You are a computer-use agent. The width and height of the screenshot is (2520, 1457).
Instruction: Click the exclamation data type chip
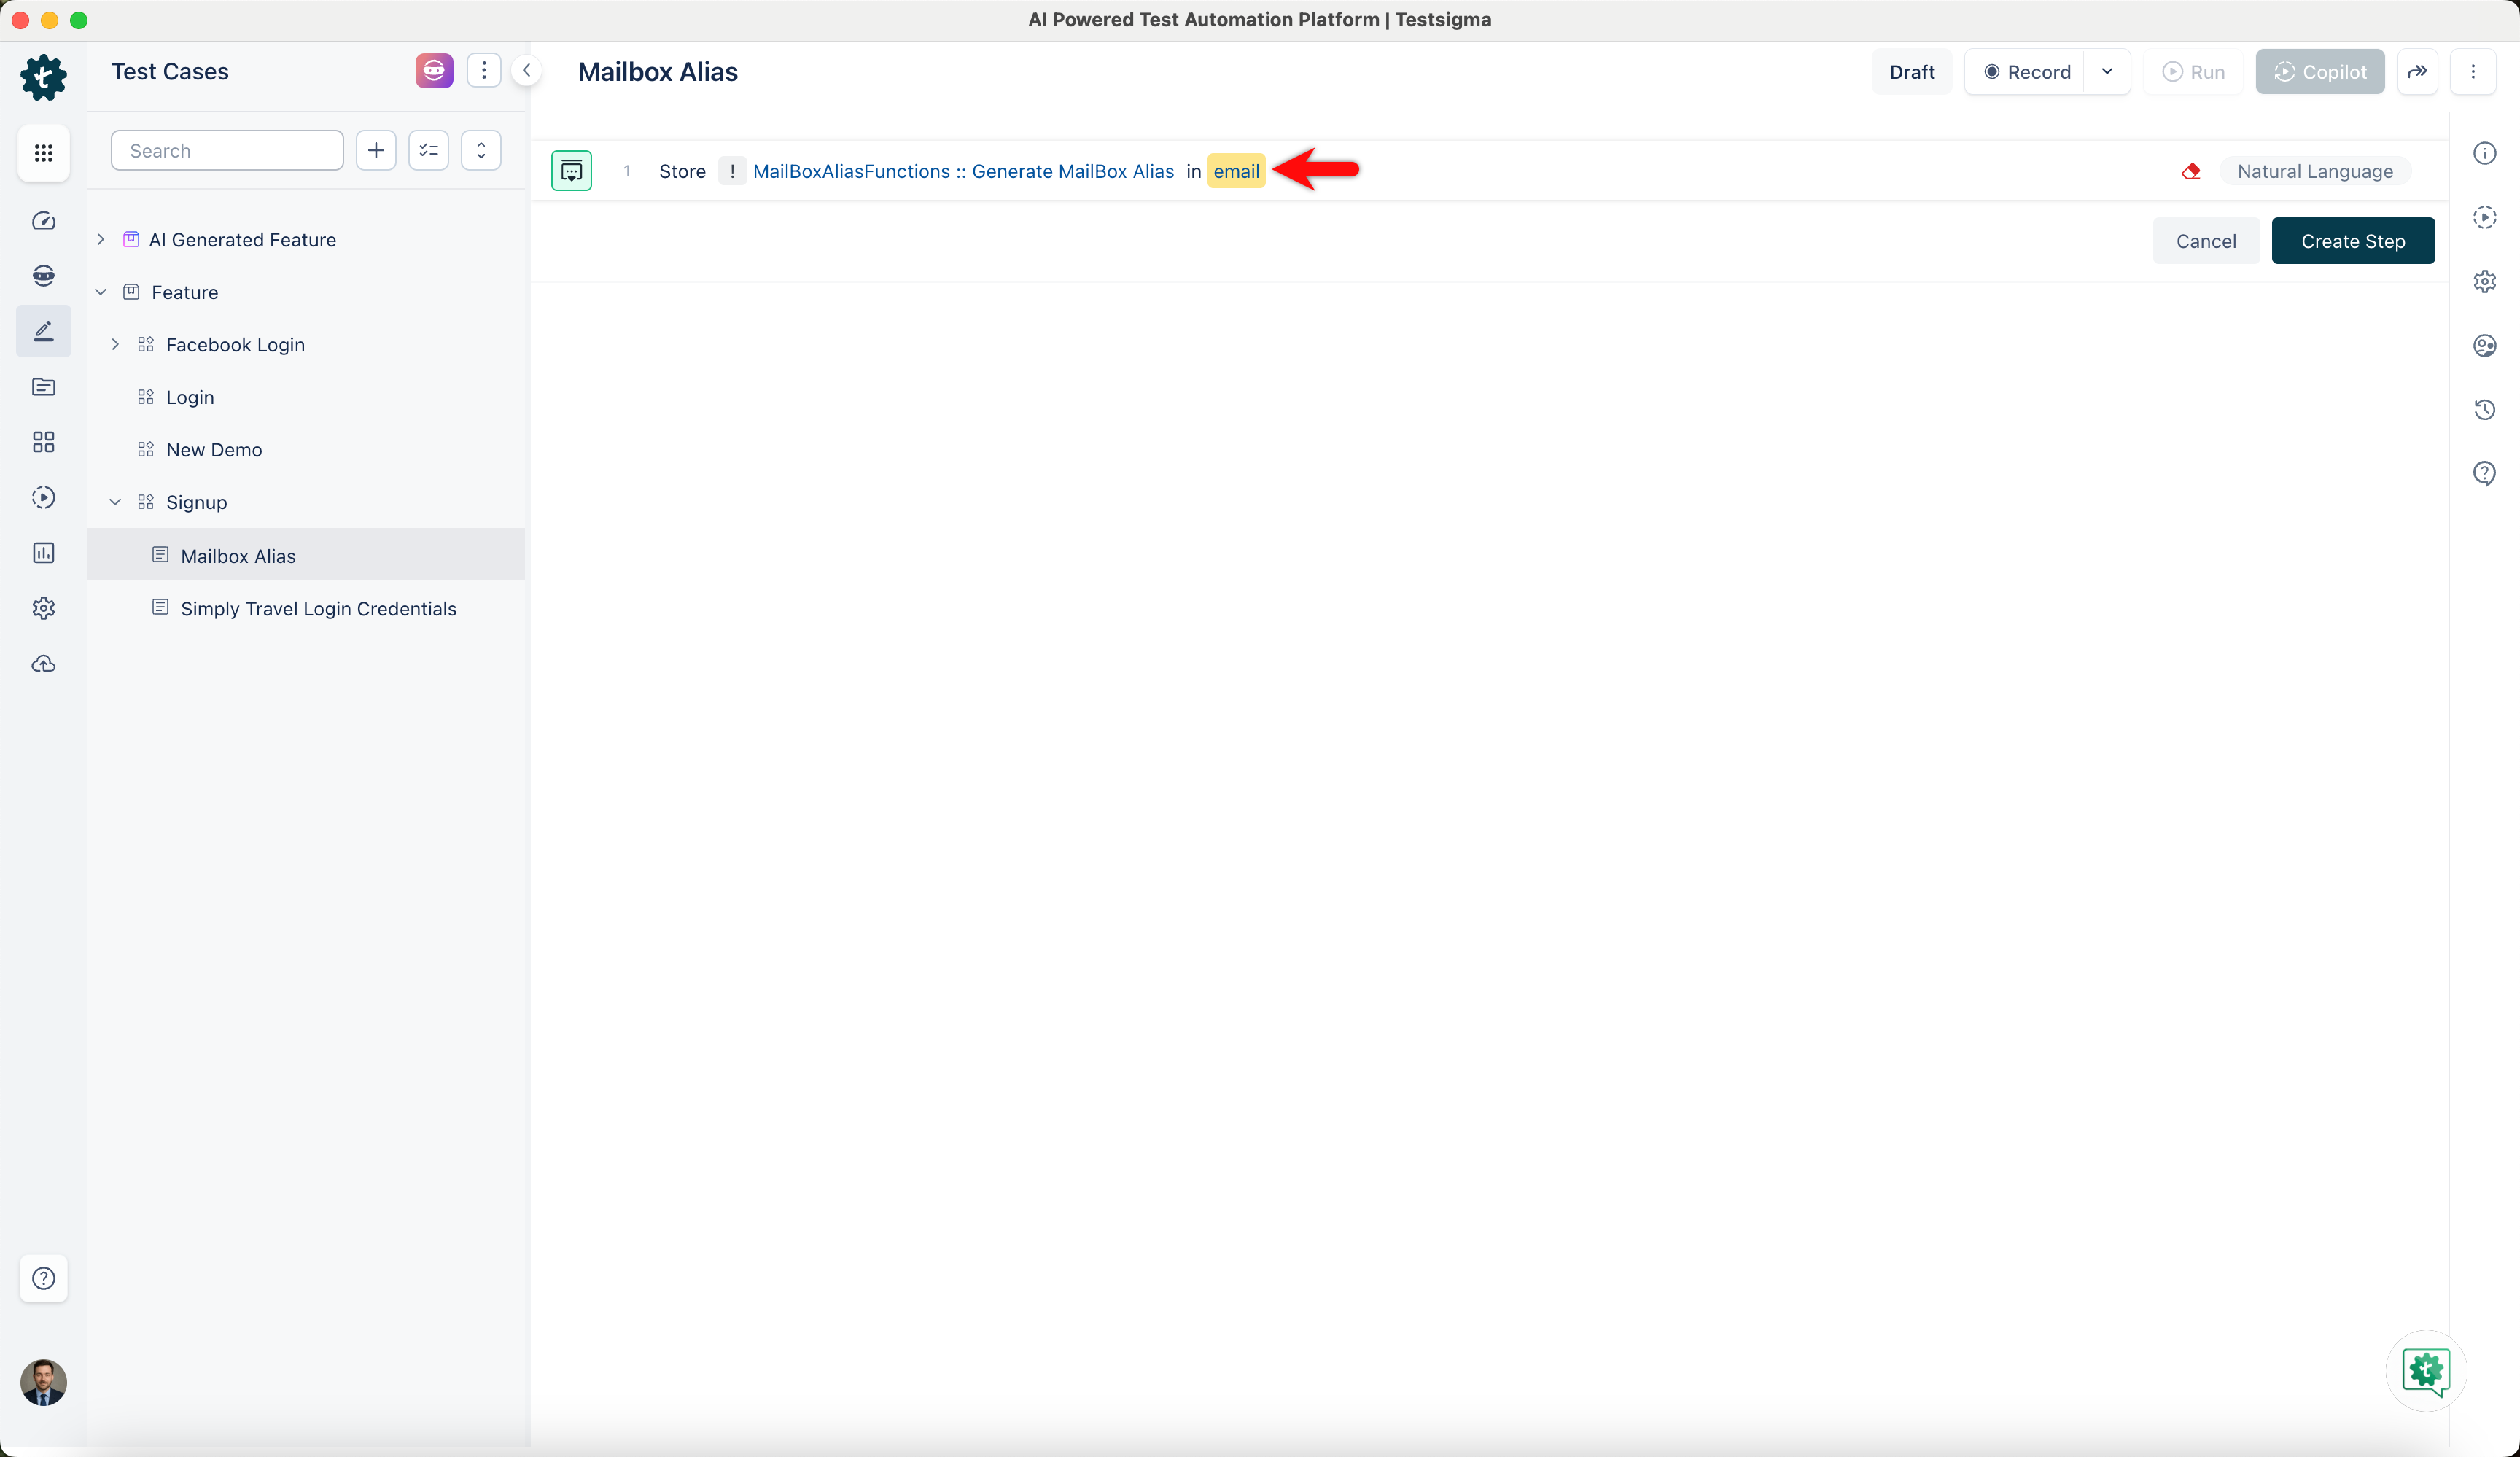click(732, 171)
